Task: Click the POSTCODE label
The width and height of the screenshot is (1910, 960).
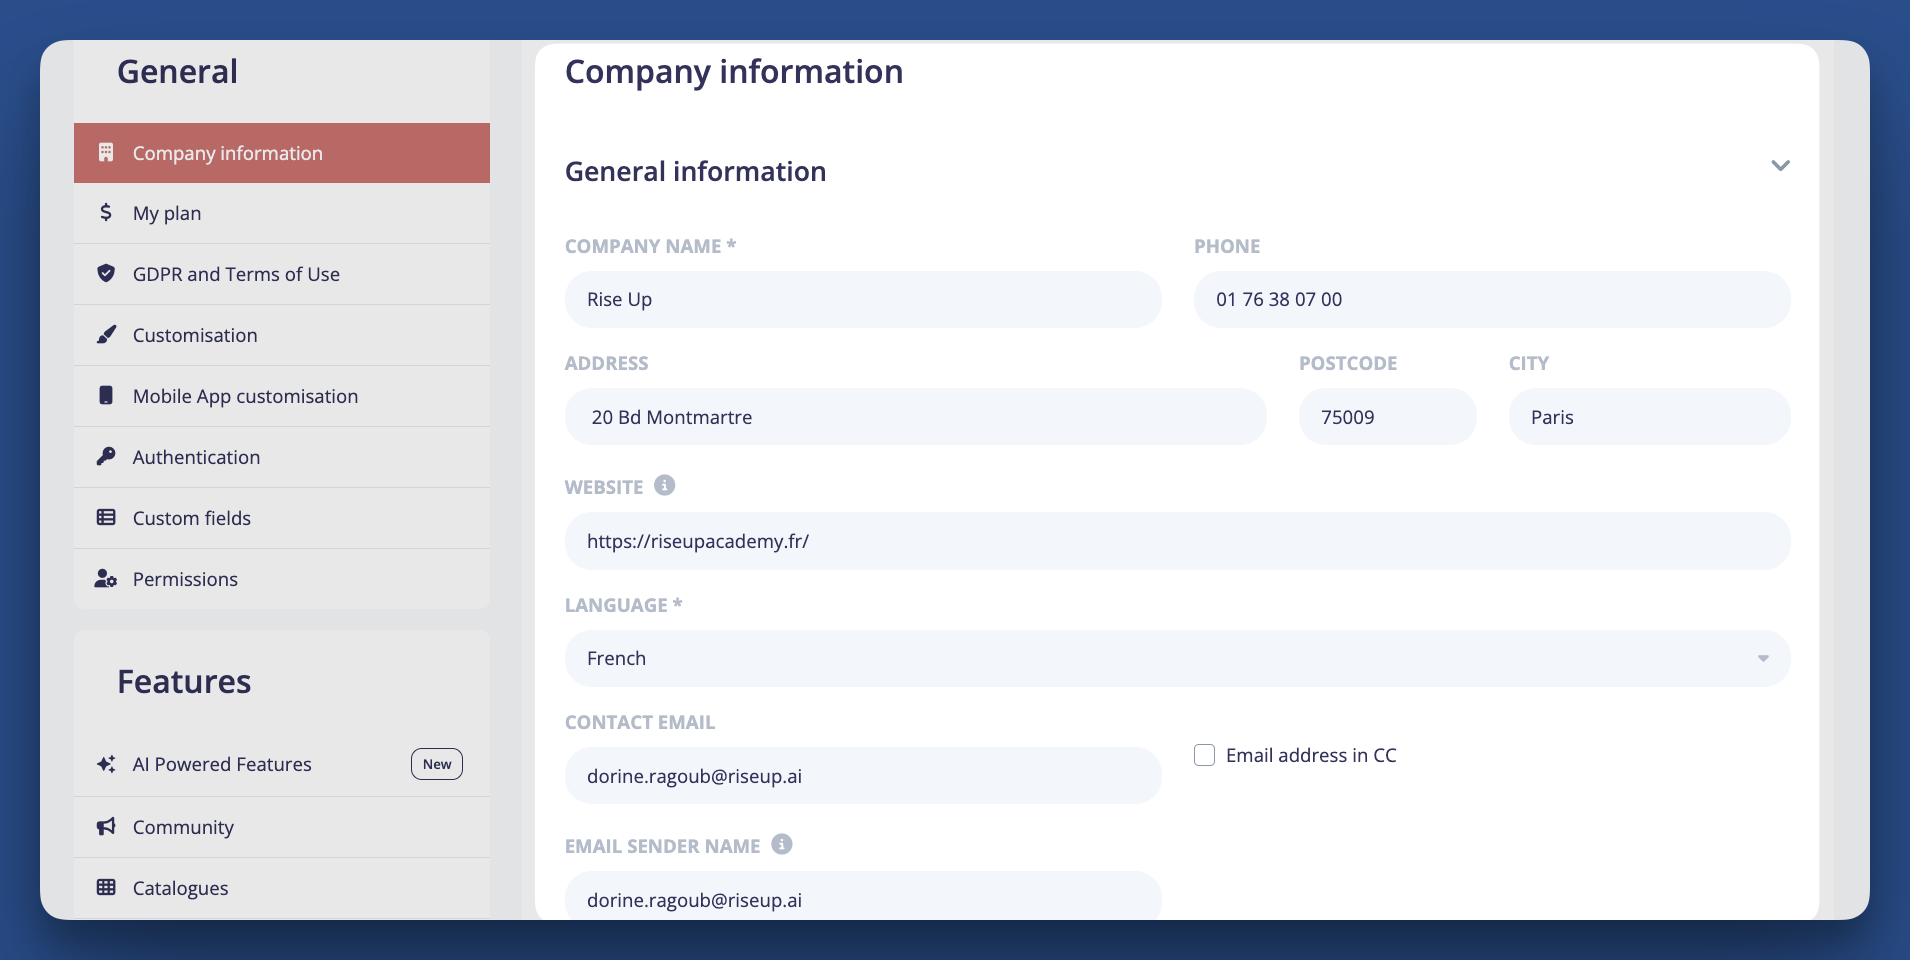Action: (1348, 363)
